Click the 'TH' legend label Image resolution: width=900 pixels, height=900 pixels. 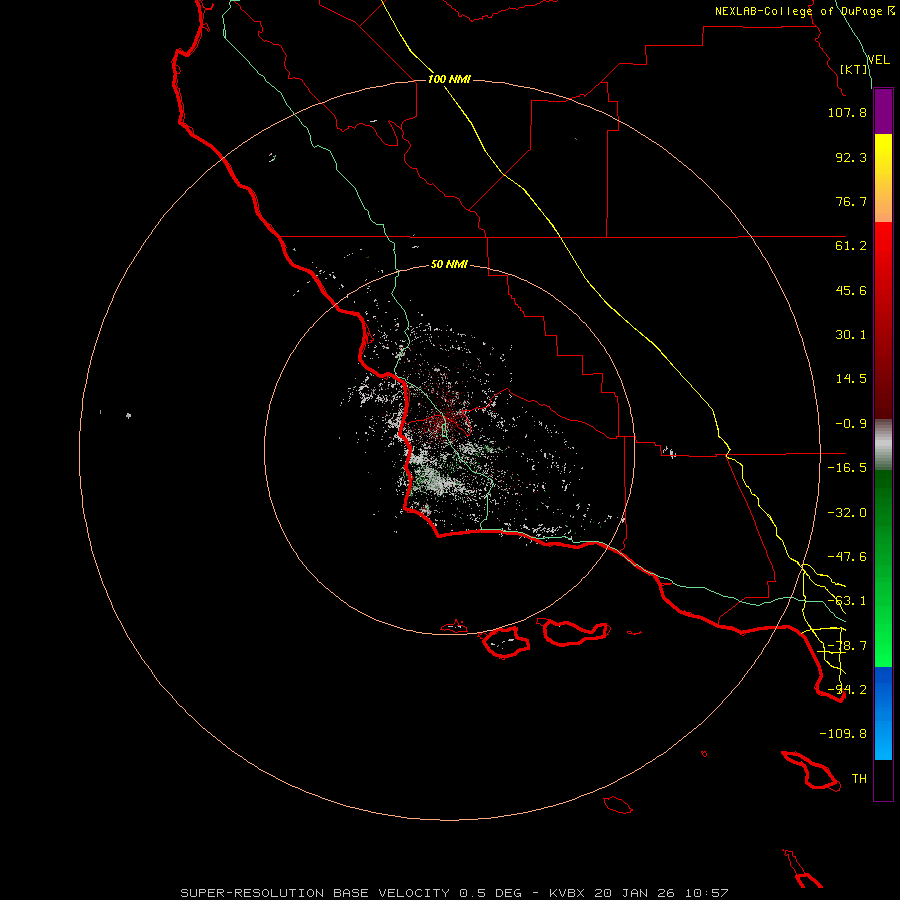[x=859, y=779]
